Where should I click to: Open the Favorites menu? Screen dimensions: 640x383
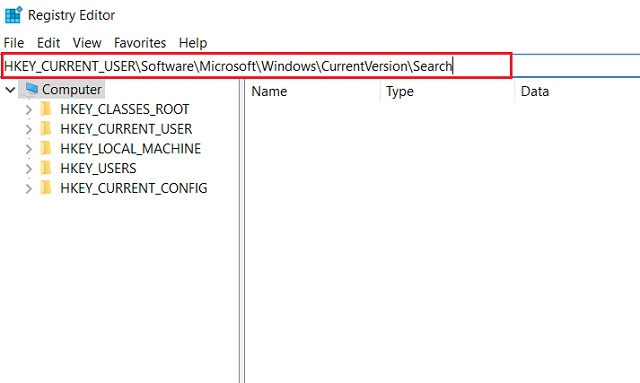[140, 43]
